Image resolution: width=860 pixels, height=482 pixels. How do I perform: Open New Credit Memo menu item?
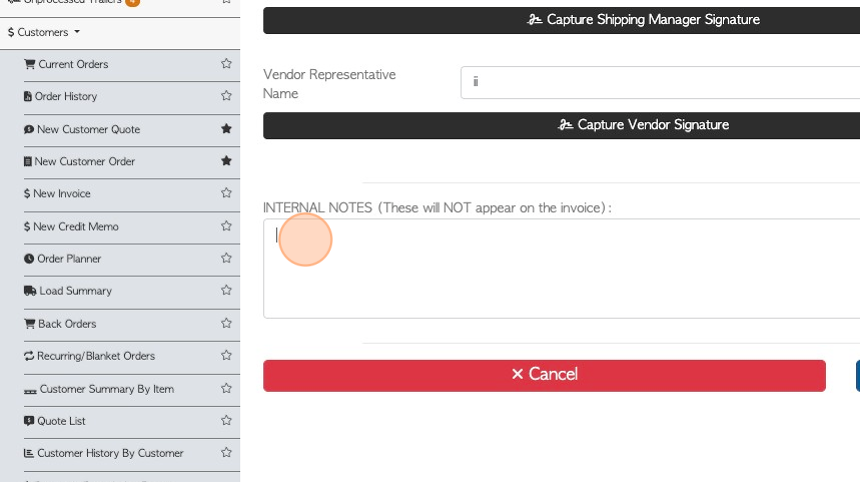tap(75, 226)
